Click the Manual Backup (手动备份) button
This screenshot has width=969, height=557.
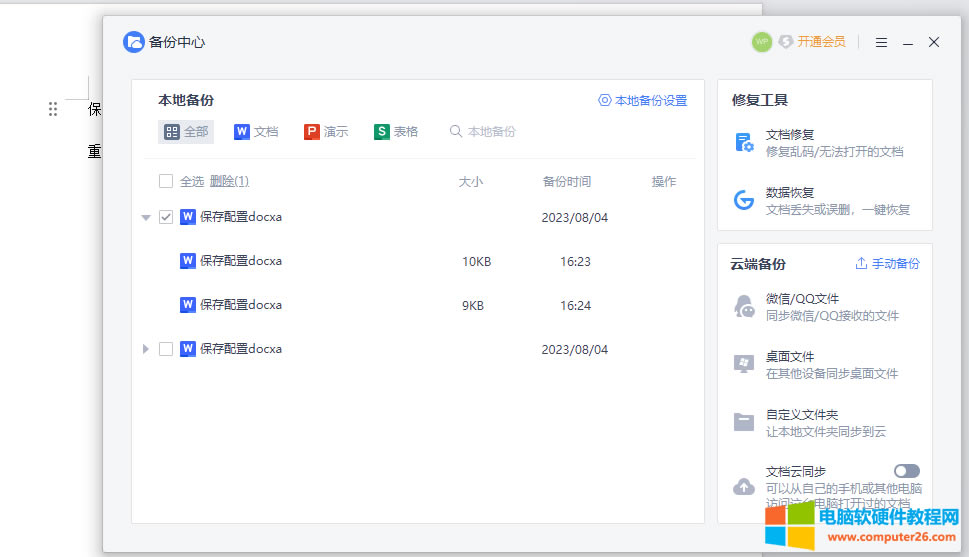(x=887, y=264)
